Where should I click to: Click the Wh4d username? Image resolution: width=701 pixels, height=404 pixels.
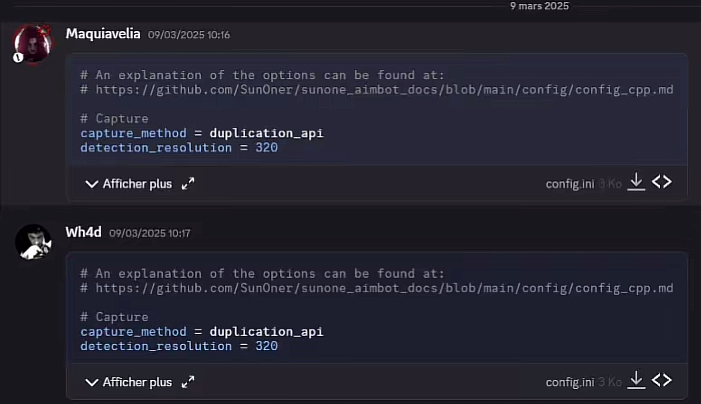coord(84,232)
